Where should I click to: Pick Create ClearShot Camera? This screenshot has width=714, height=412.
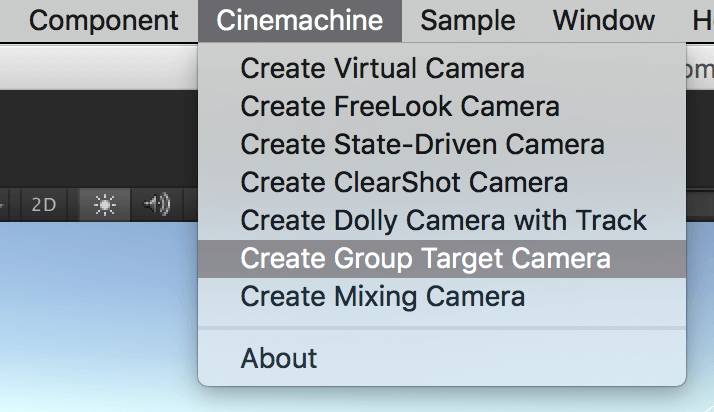click(404, 182)
